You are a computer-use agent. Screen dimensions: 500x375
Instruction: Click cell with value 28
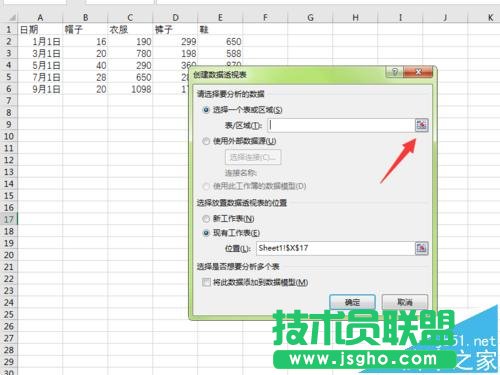(x=85, y=77)
